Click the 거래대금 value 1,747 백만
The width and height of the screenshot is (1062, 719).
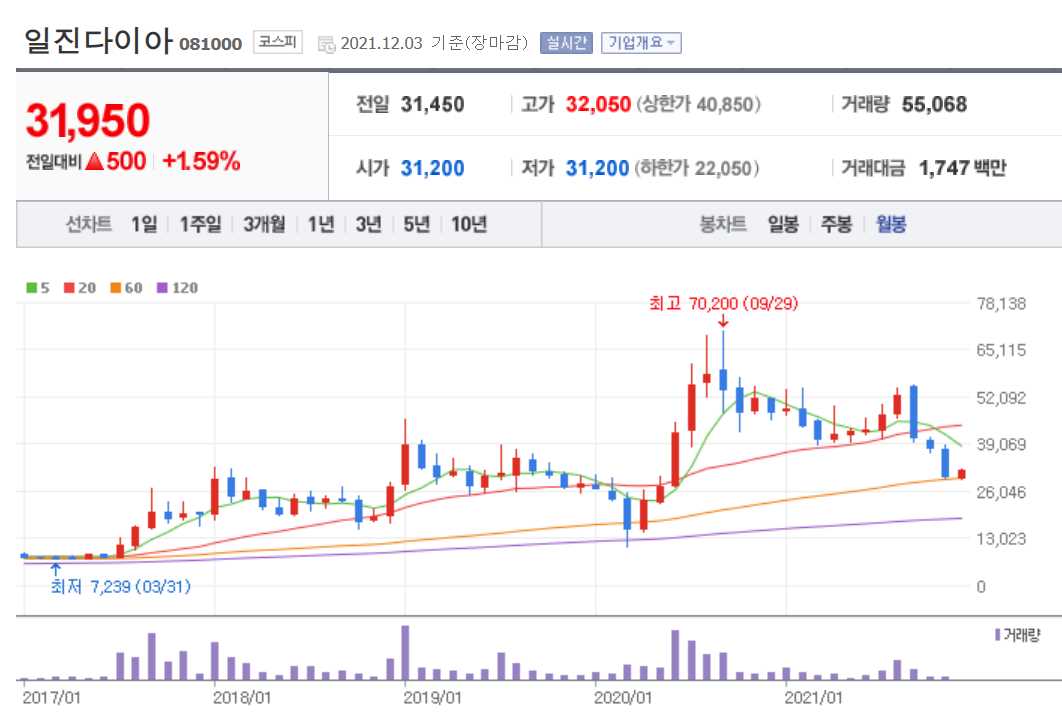pyautogui.click(x=962, y=168)
